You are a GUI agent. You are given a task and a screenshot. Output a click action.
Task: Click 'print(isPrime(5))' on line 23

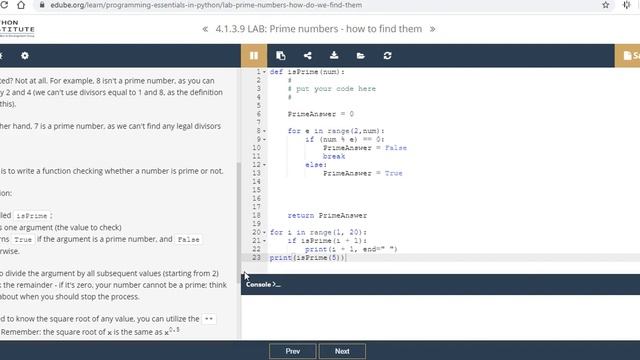[308, 258]
